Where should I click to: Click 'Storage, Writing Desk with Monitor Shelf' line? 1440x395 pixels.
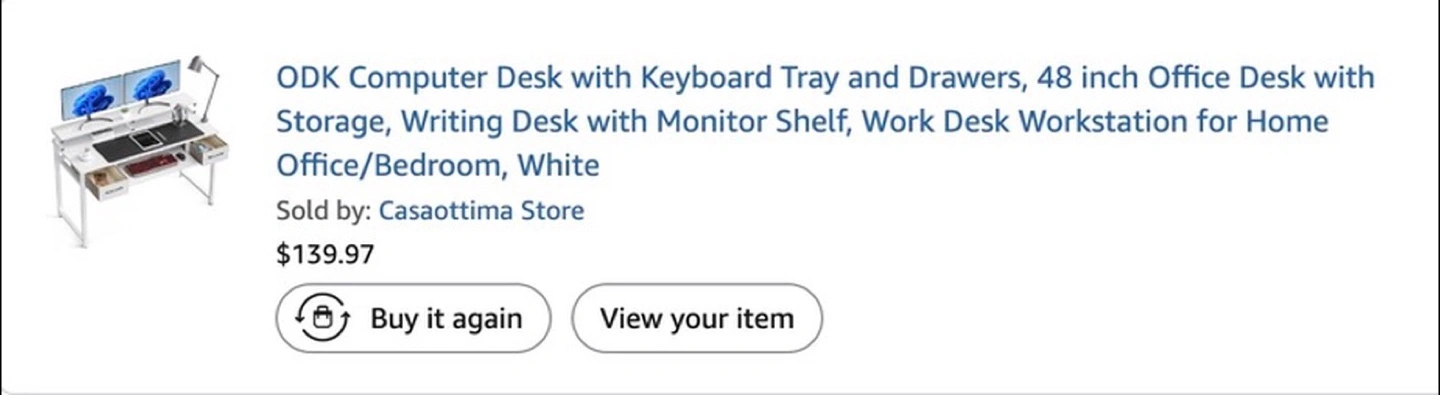(562, 121)
